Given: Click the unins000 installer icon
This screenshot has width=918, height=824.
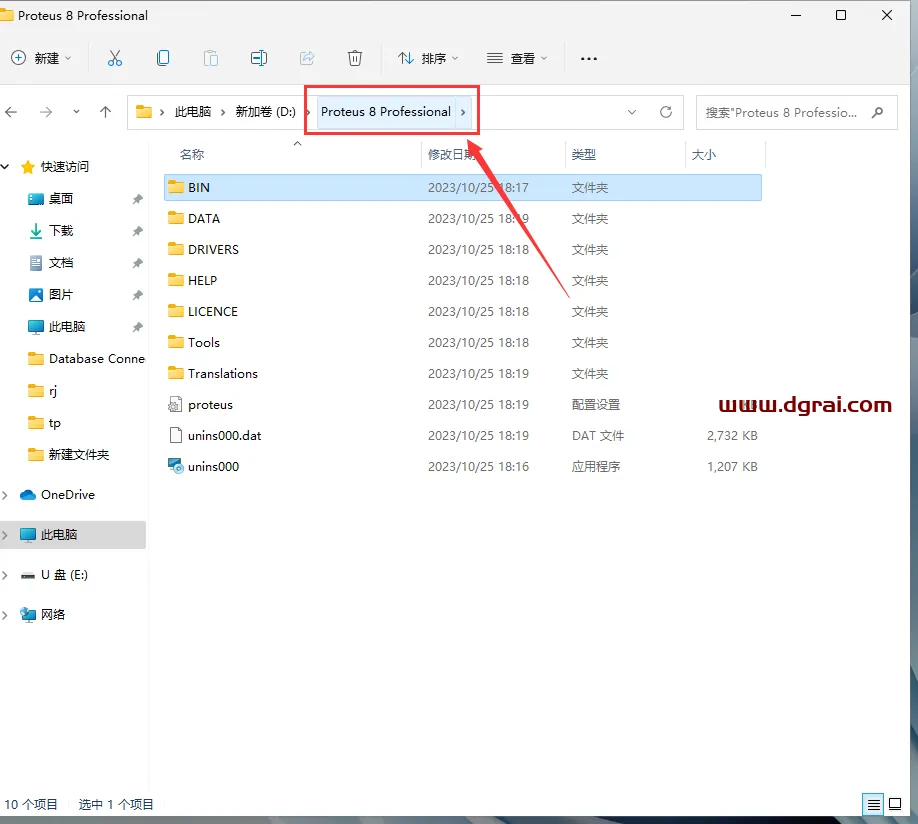Looking at the screenshot, I should (x=176, y=466).
